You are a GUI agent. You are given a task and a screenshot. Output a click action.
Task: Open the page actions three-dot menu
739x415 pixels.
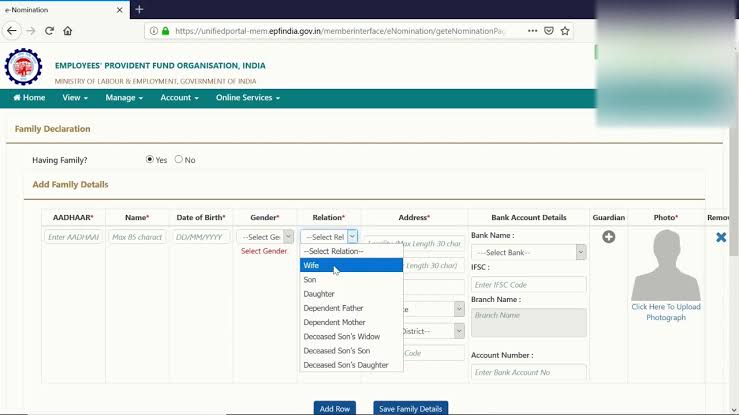[533, 31]
